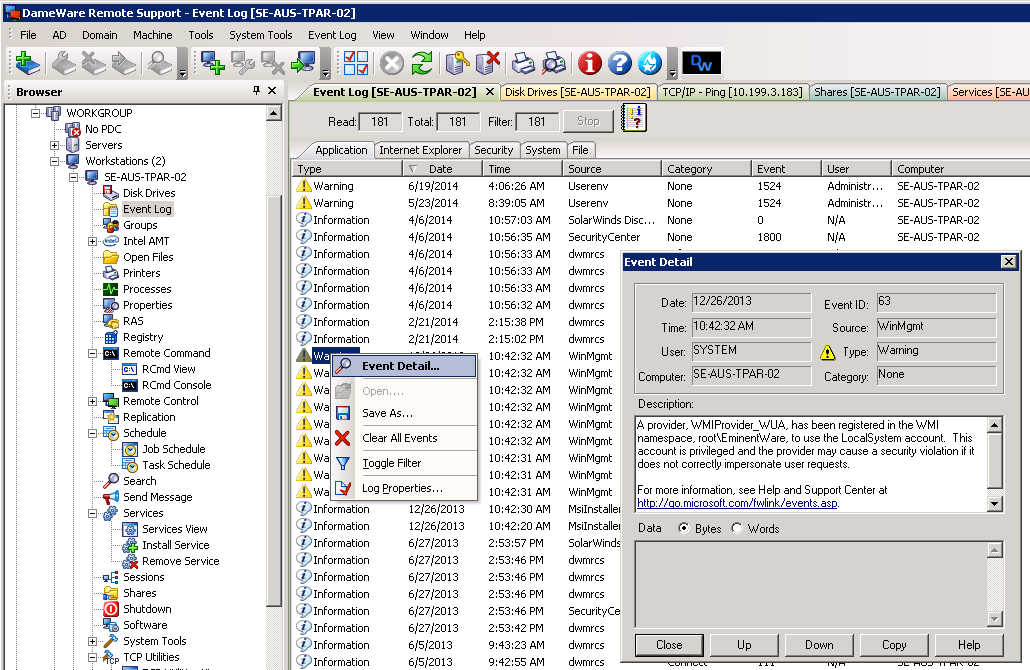Screen dimensions: 1030x670
Task: Click the Browser tree scrollbar up arrow
Action: coord(273,114)
